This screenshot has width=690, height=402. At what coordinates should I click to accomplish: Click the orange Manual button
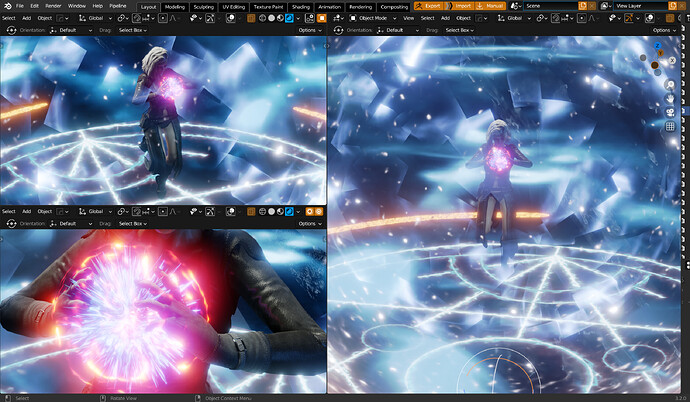tap(490, 6)
